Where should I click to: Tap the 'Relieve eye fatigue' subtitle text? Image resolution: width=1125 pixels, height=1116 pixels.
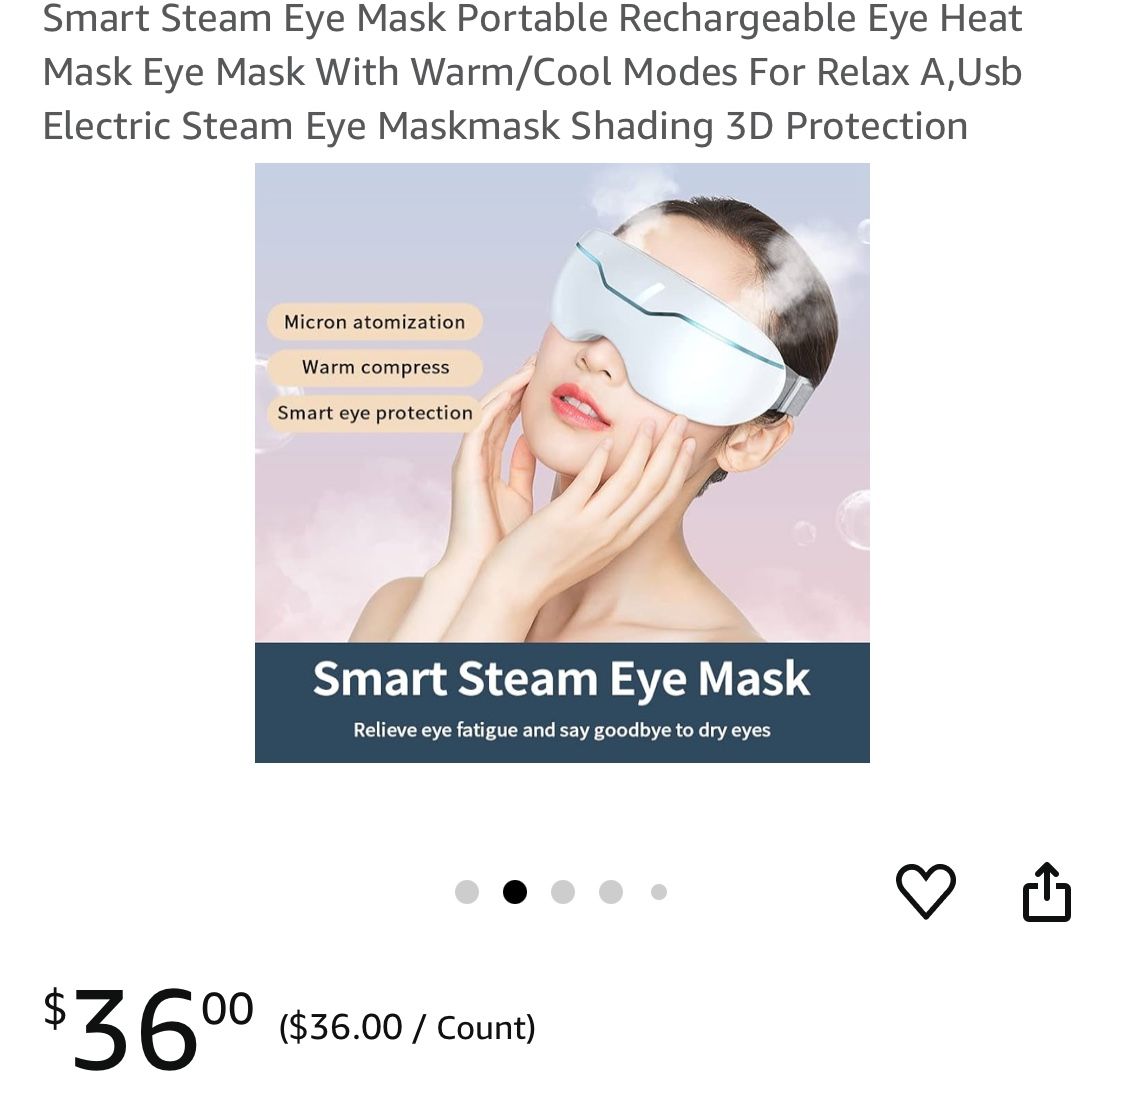(x=562, y=730)
